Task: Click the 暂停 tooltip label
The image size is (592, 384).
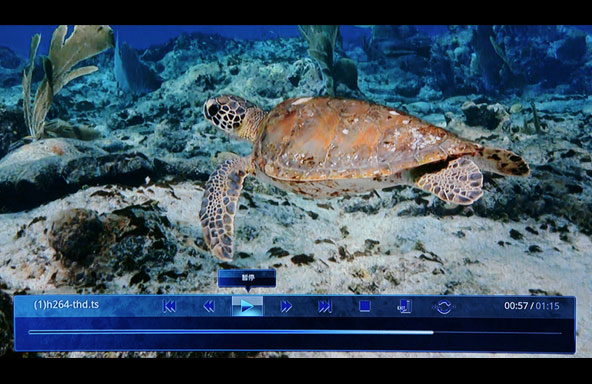Action: point(247,278)
